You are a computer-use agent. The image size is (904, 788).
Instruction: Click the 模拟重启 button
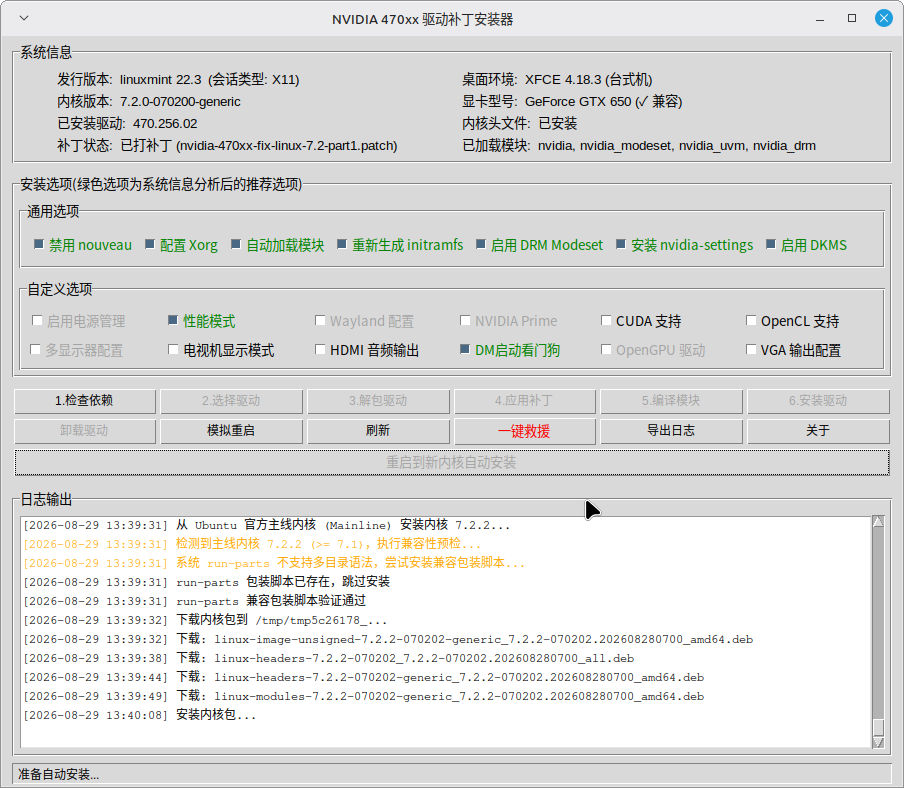point(231,431)
